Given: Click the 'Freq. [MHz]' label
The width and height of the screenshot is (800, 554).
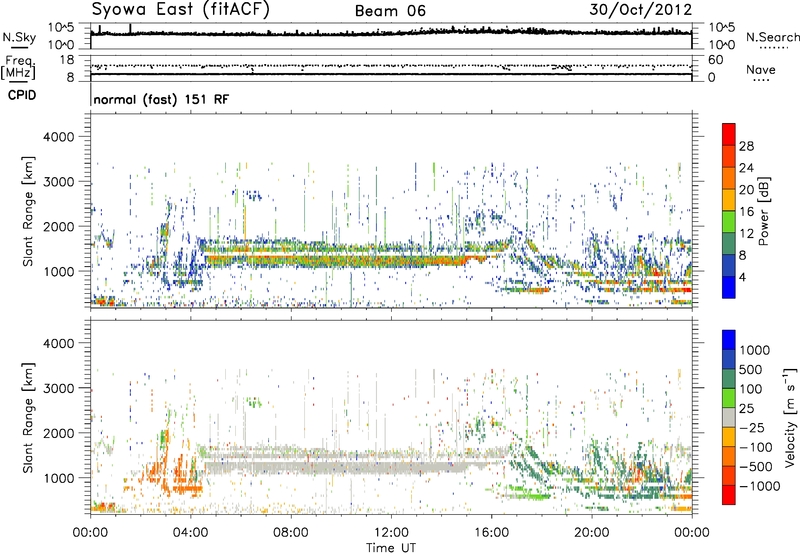Looking at the screenshot, I should point(18,68).
